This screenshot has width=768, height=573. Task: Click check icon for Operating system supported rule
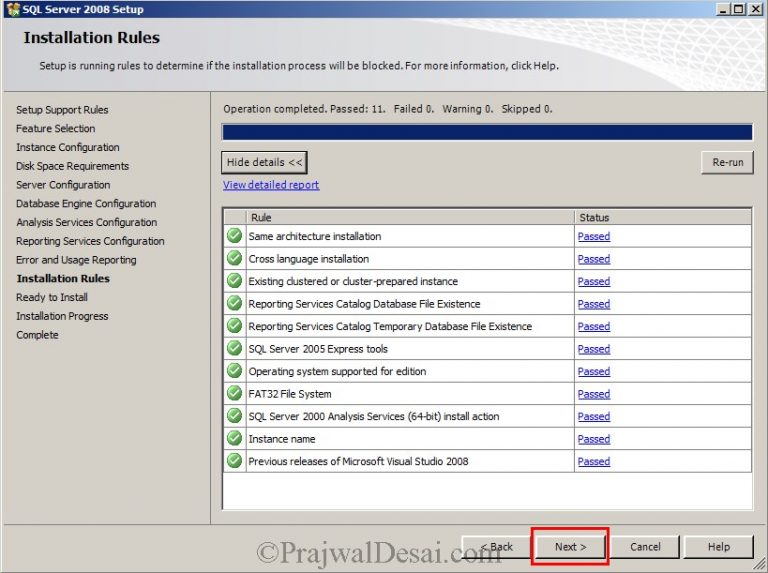(x=235, y=371)
